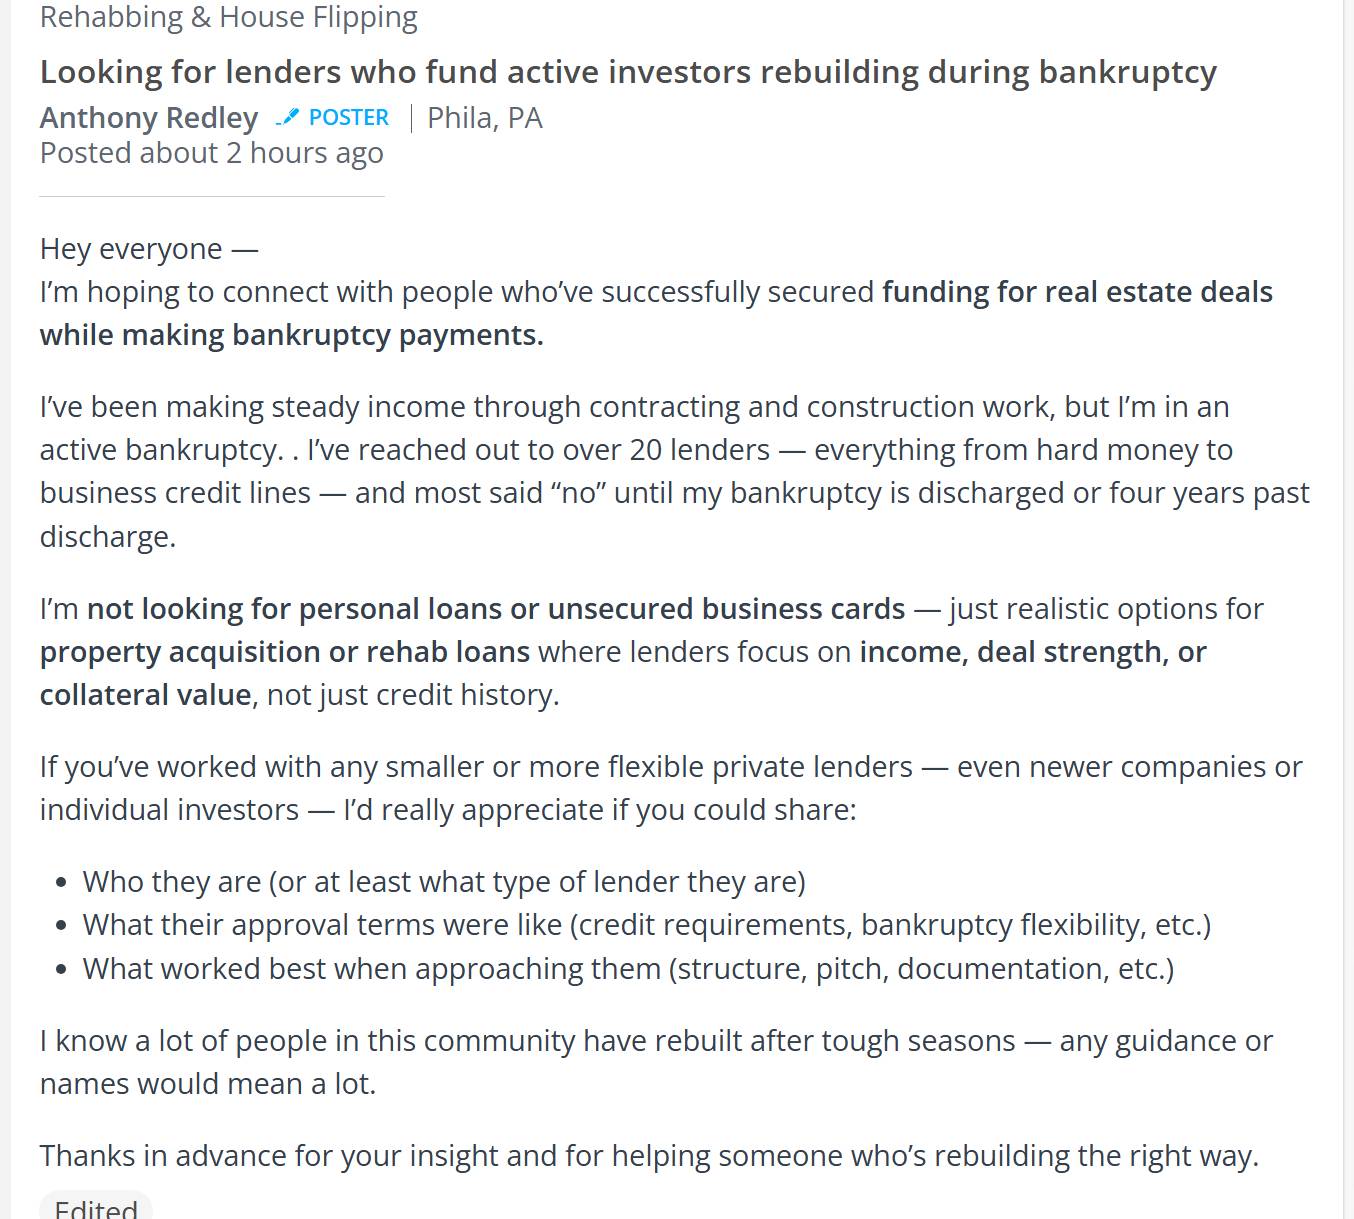1354x1219 pixels.
Task: Click the blue POSTER badge label
Action: 348,118
